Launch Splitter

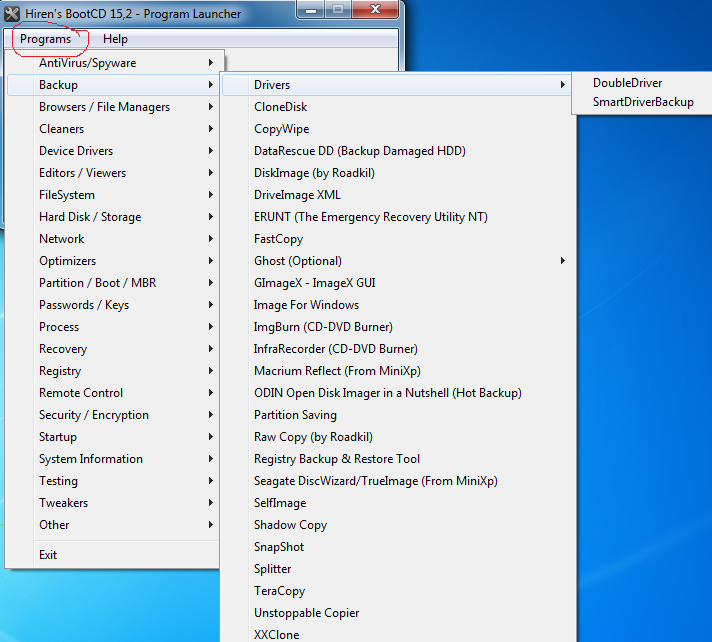[x=397, y=569]
